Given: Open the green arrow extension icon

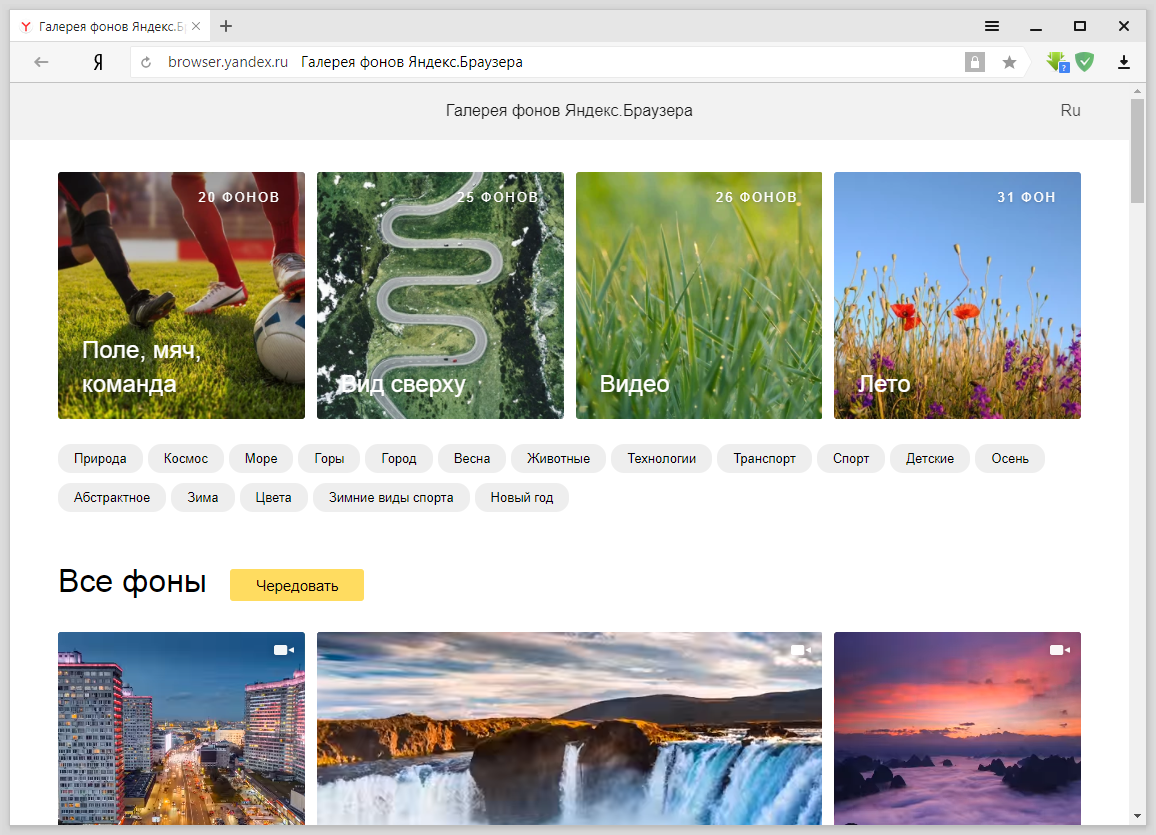Looking at the screenshot, I should coord(1056,62).
